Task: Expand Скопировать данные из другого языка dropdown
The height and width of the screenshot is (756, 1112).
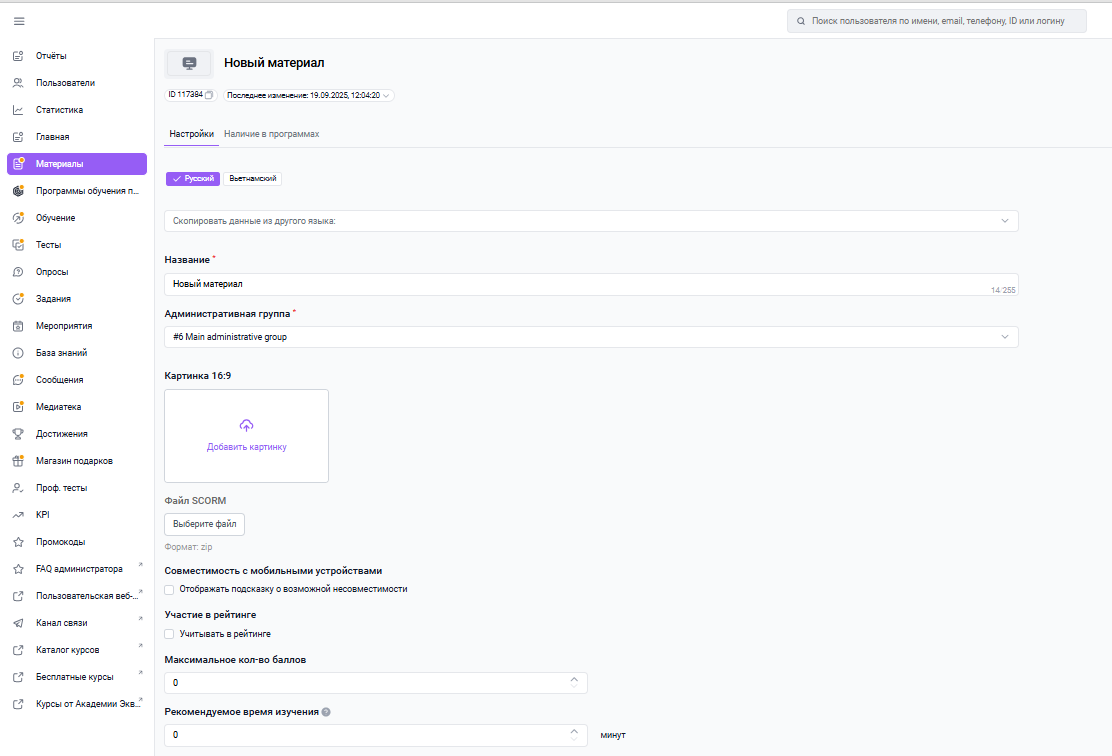Action: click(591, 221)
